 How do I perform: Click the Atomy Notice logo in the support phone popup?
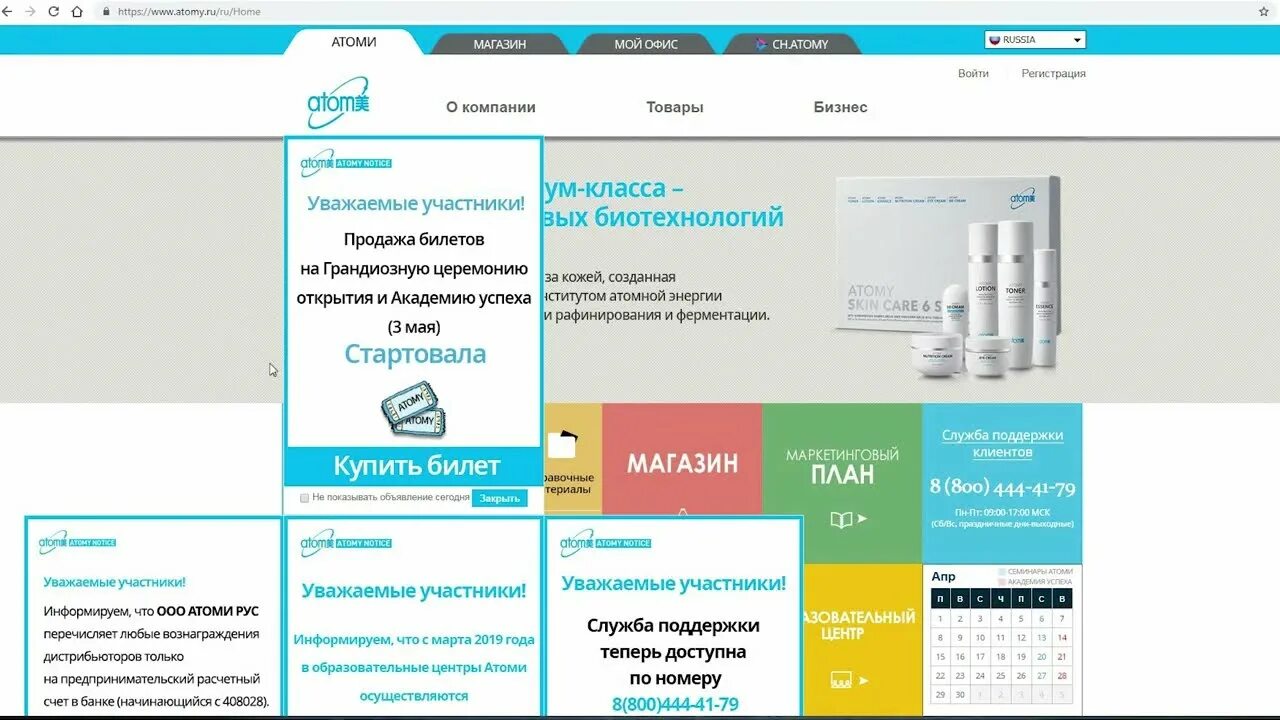pos(605,542)
